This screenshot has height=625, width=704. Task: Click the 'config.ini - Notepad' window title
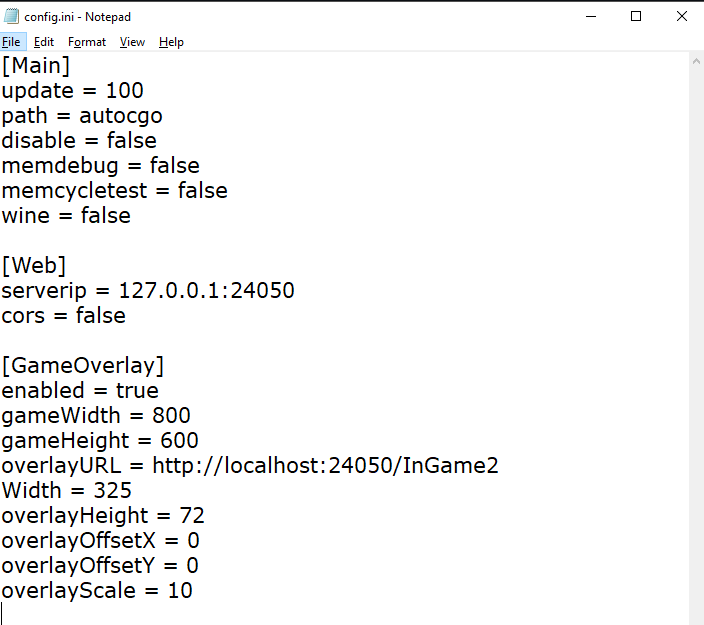click(77, 17)
